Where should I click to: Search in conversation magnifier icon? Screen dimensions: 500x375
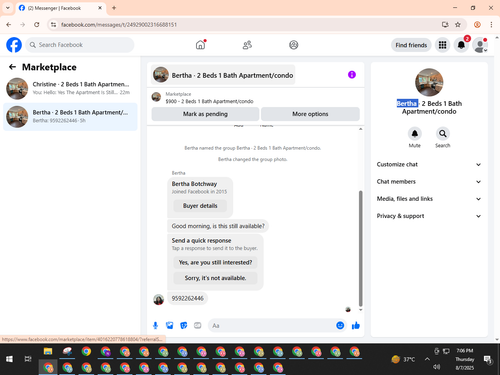pos(443,134)
